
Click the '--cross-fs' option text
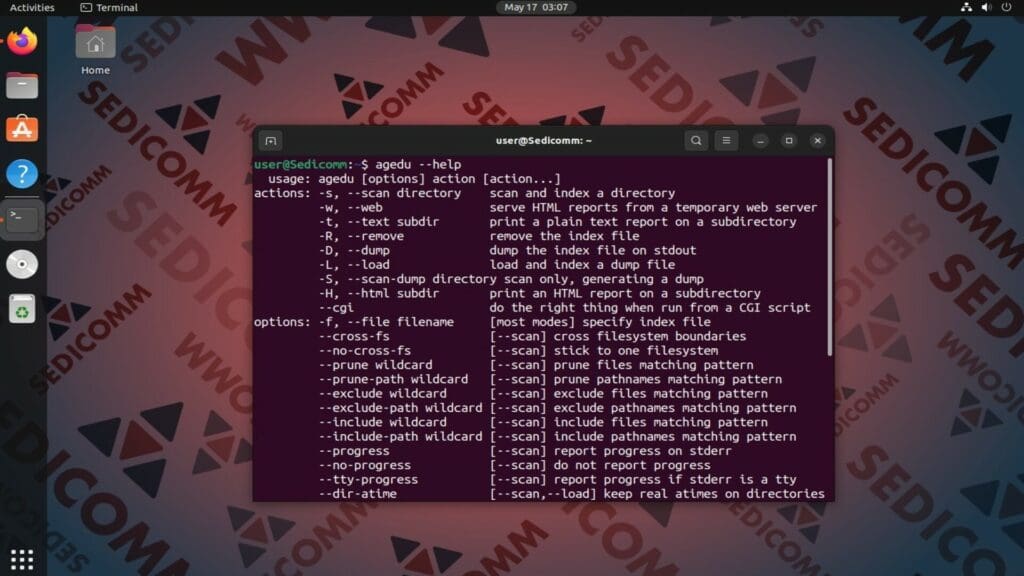pyautogui.click(x=354, y=336)
